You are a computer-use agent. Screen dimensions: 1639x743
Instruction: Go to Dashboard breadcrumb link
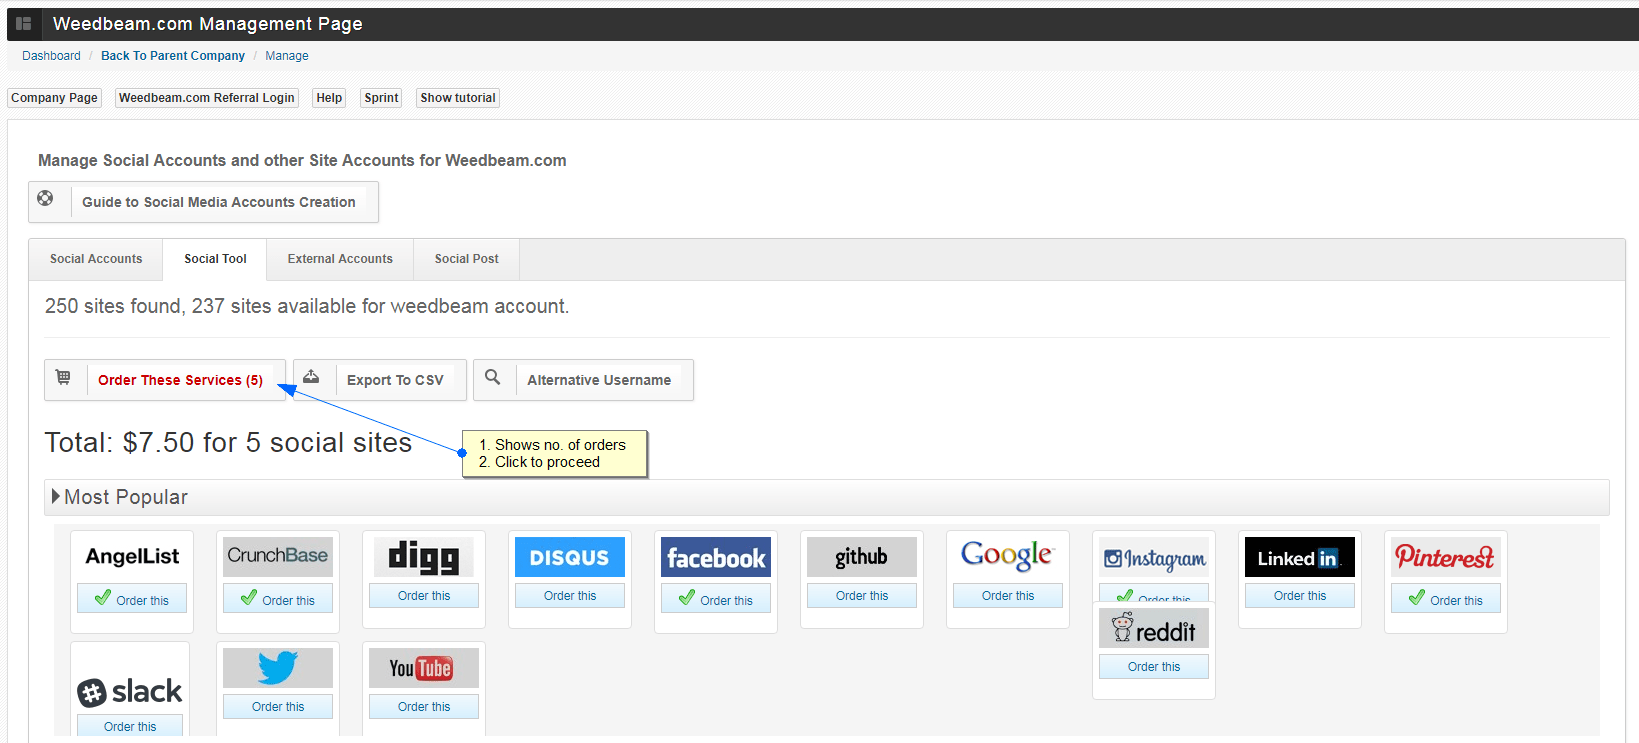coord(51,56)
